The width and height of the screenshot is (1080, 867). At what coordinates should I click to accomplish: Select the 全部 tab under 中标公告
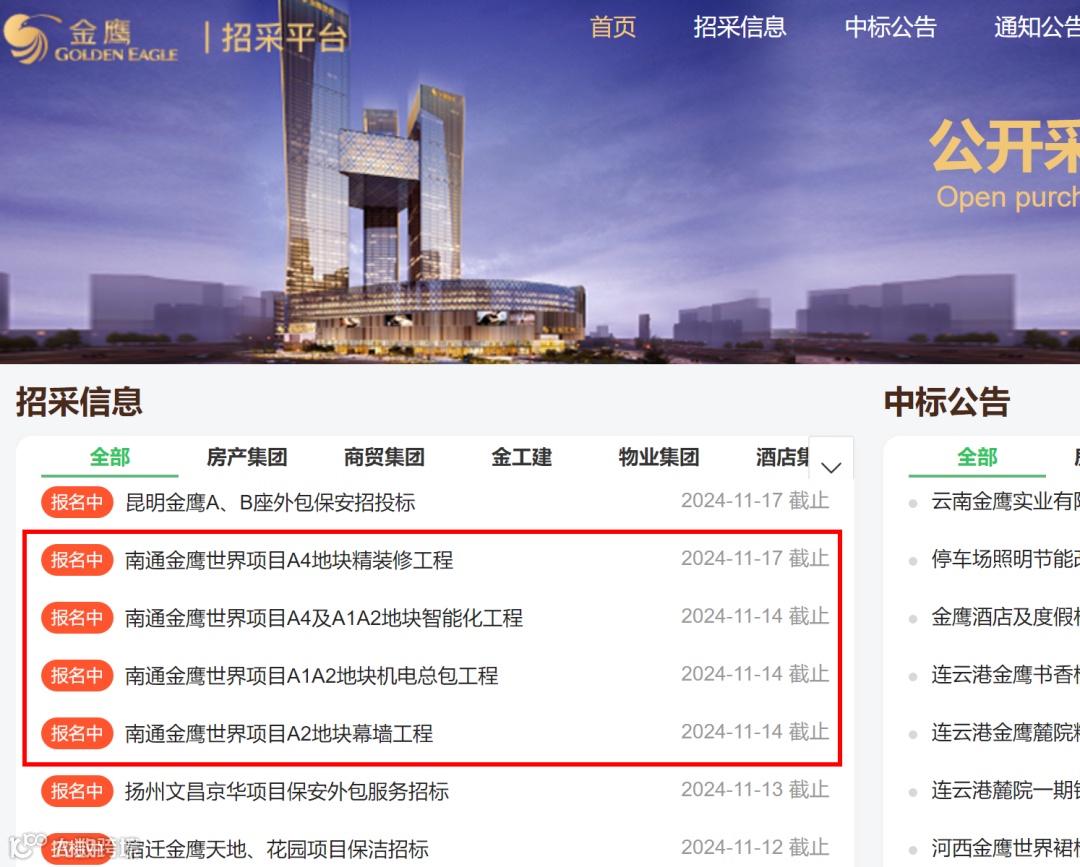977,457
